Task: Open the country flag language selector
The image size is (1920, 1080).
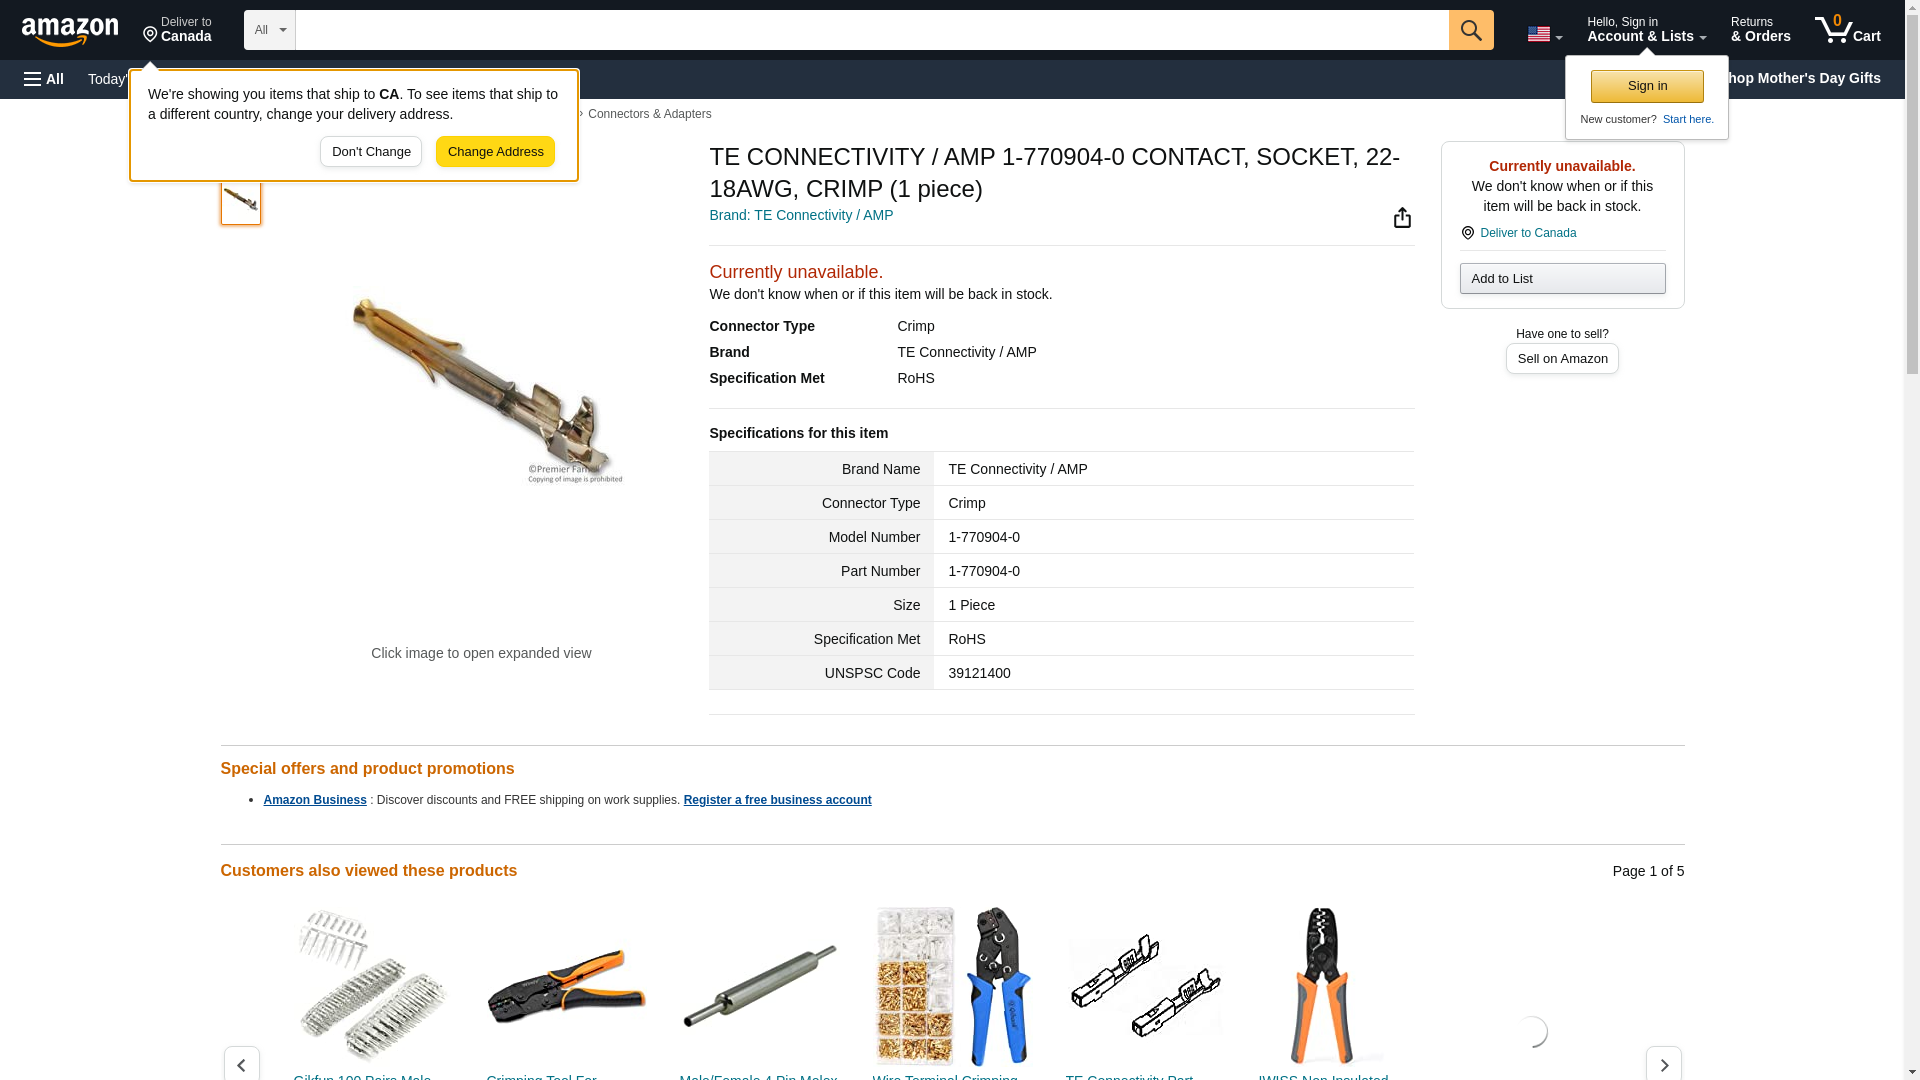Action: click(1544, 34)
